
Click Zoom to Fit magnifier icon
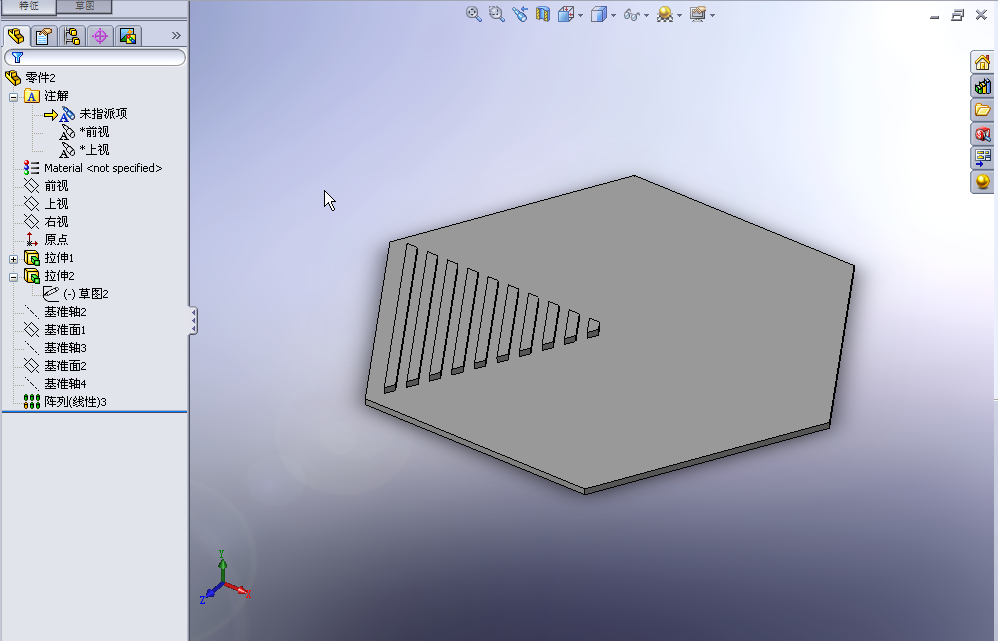474,14
